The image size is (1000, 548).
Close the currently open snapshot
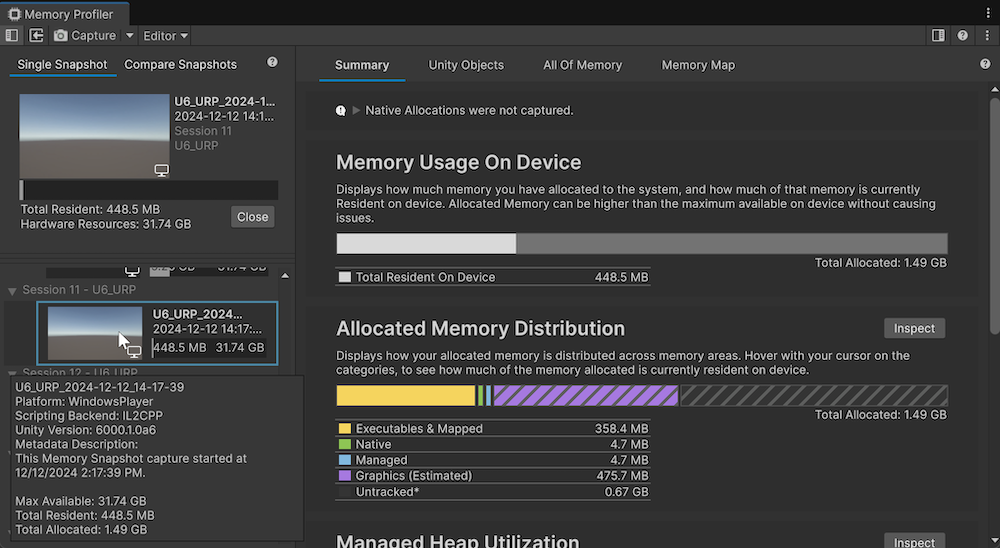pos(253,217)
